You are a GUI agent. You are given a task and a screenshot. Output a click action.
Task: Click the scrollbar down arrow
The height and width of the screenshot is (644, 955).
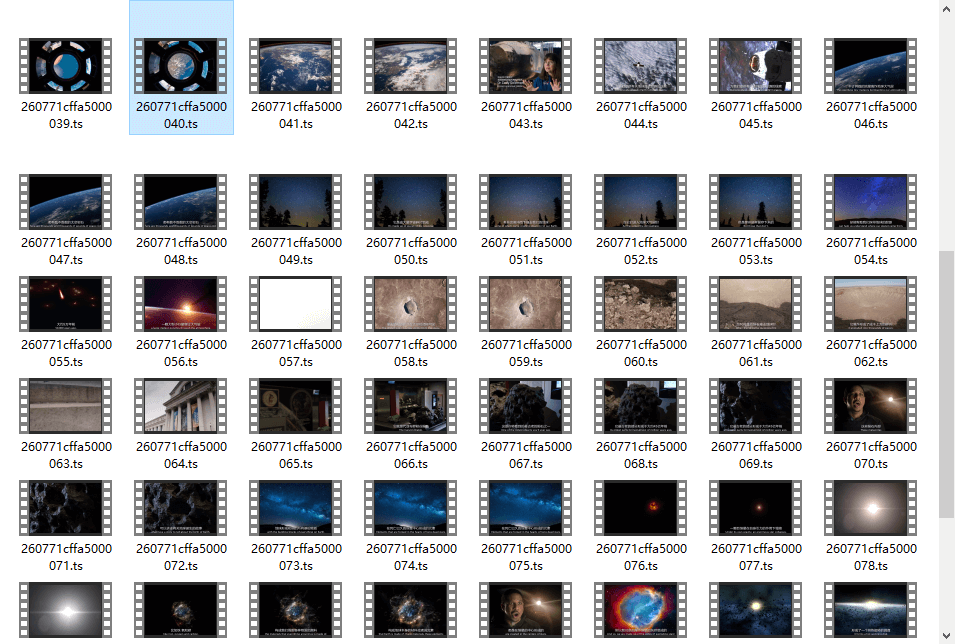pos(946,635)
